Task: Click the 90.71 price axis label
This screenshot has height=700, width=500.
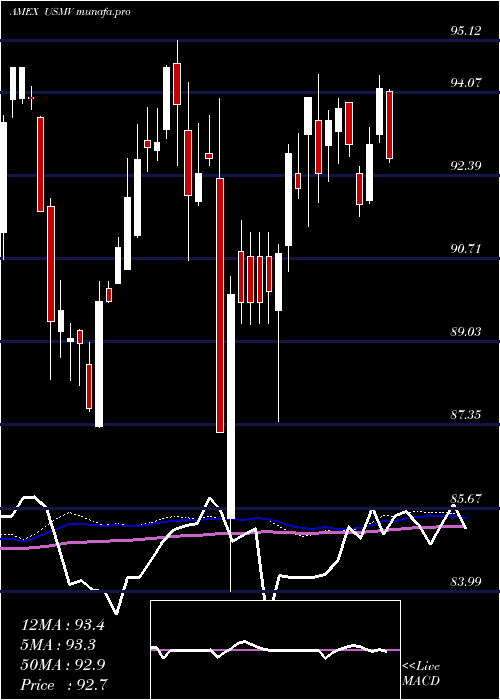Action: point(466,248)
